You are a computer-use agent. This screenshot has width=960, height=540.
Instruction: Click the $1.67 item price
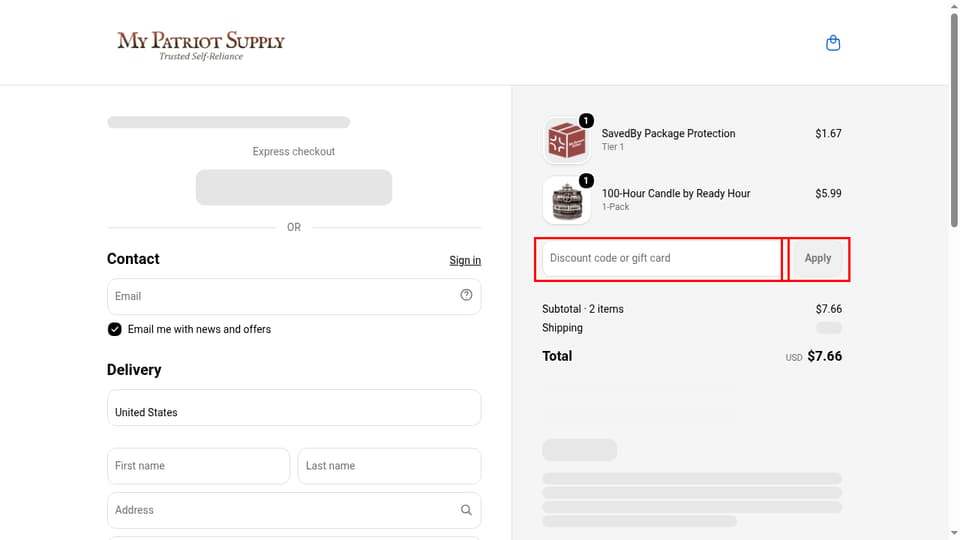coord(828,133)
